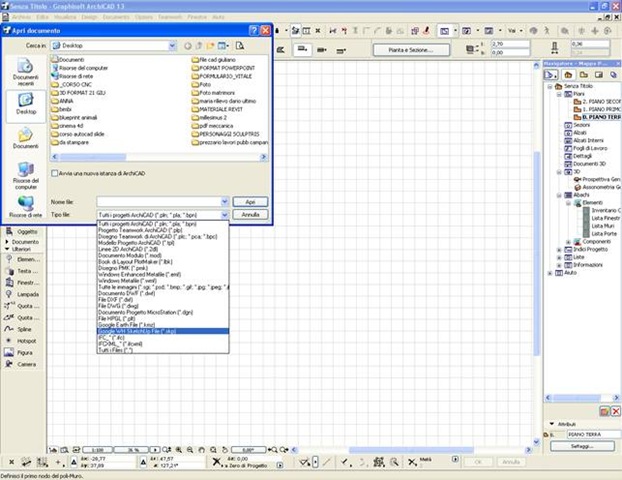
Task: Open Documenti recenti in dialog sidebar
Action: point(26,72)
